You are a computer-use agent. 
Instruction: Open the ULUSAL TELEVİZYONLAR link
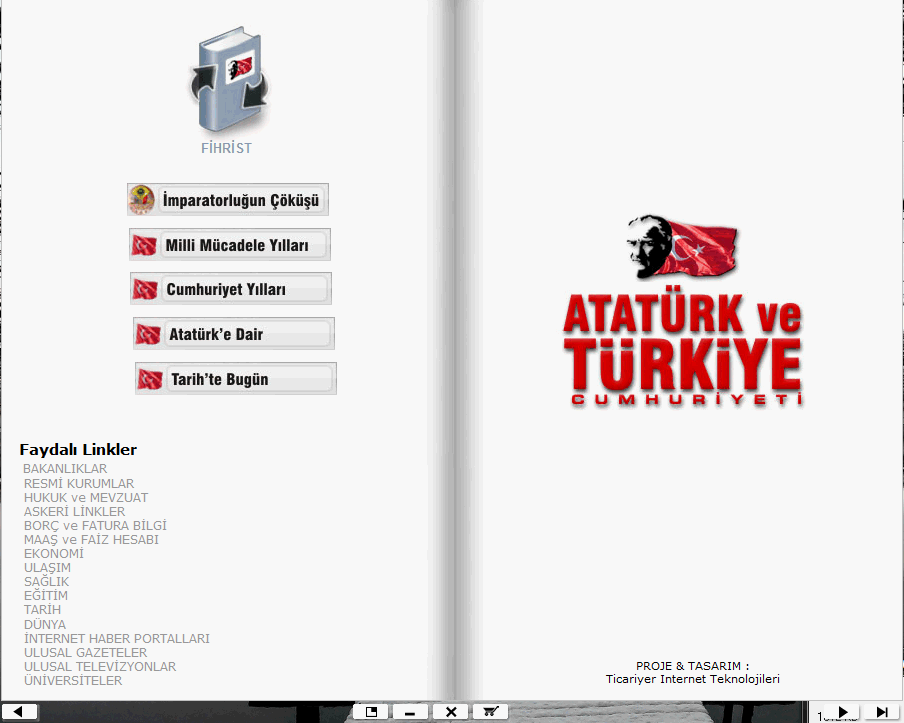[100, 666]
